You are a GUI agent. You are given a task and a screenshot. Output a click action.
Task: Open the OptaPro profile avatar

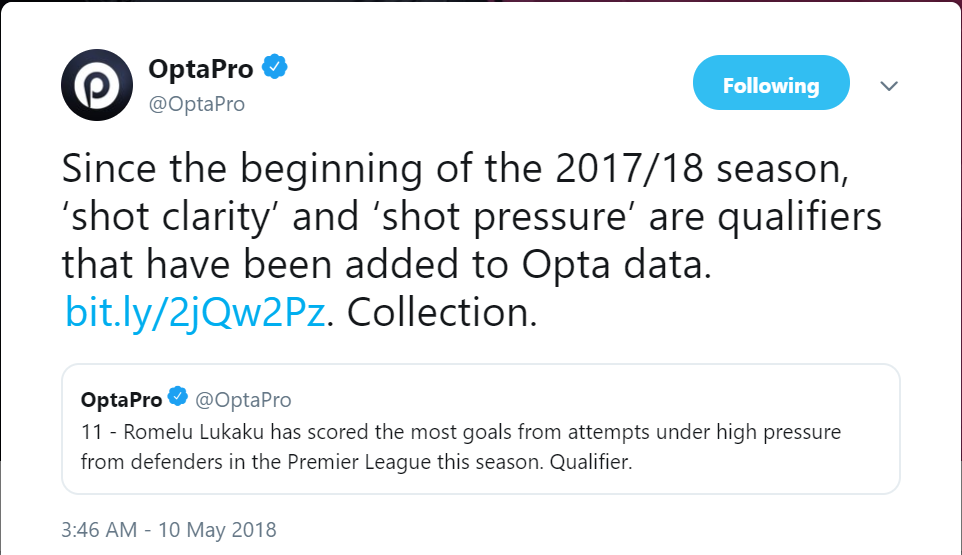pyautogui.click(x=97, y=85)
